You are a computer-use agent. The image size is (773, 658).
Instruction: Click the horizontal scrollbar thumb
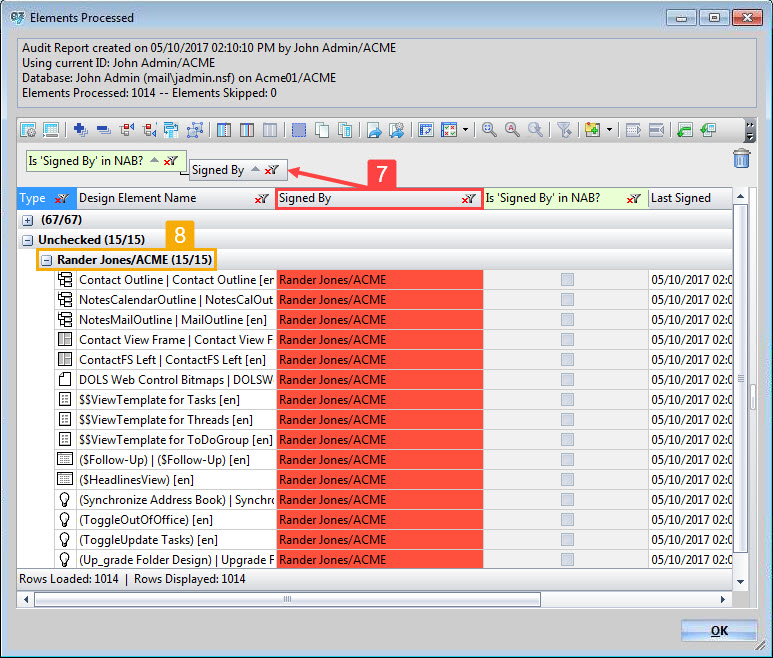(287, 600)
